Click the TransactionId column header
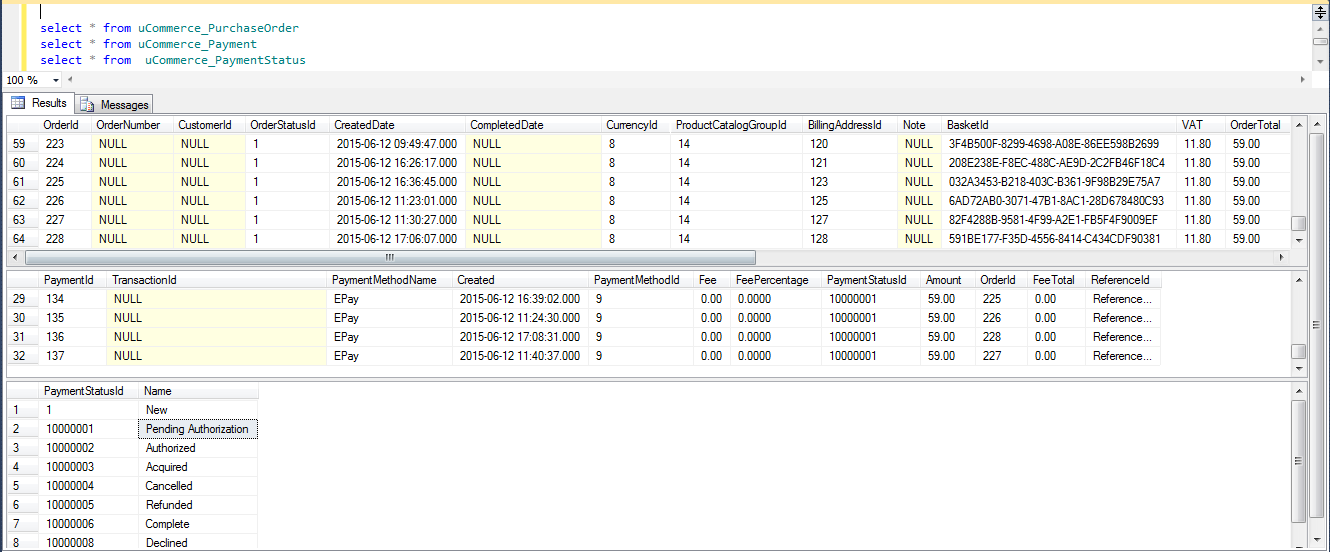The height and width of the screenshot is (552, 1330). (216, 280)
